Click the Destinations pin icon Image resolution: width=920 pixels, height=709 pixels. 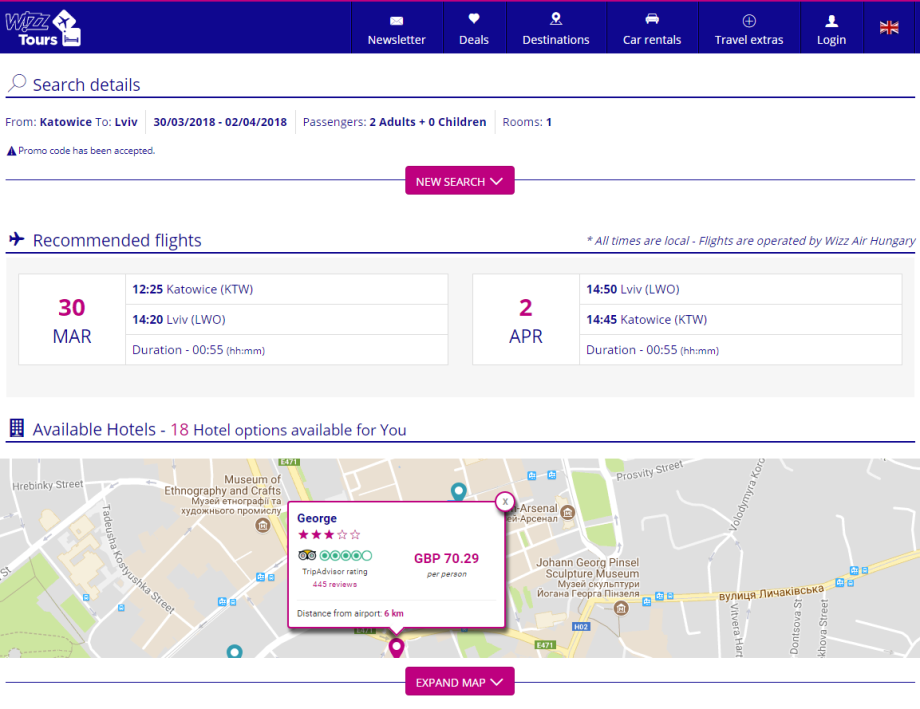click(556, 19)
